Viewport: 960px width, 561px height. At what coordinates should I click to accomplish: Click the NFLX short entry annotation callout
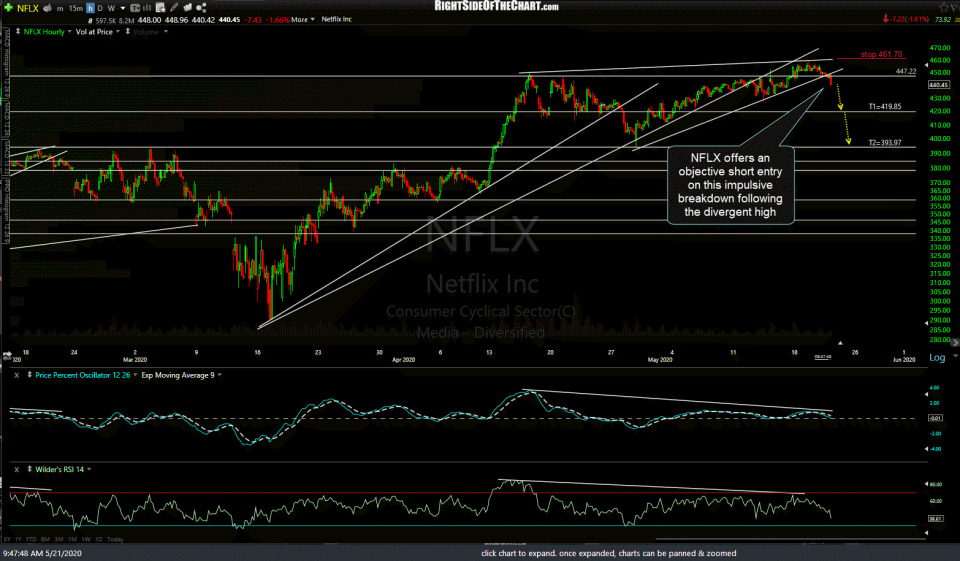pyautogui.click(x=730, y=185)
